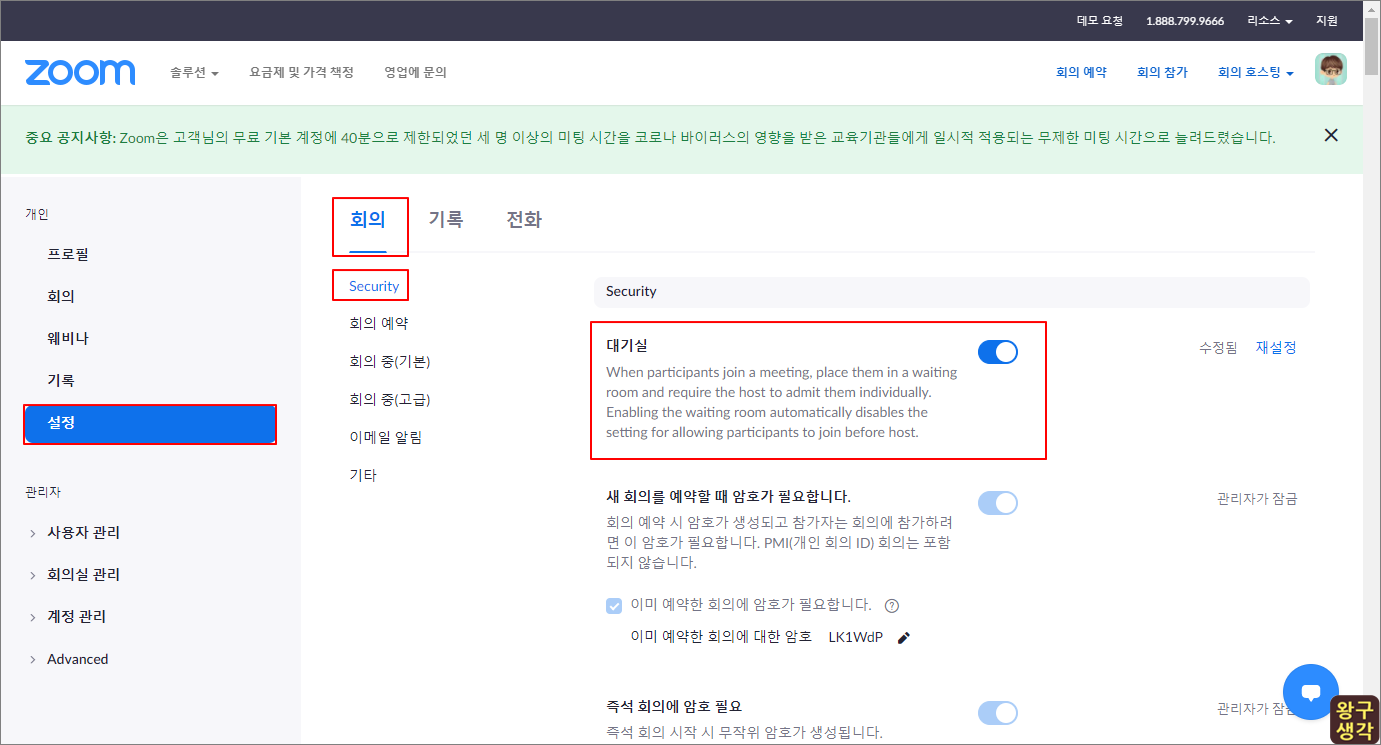This screenshot has height=745, width=1381.
Task: Click the Security section heading
Action: [x=631, y=291]
